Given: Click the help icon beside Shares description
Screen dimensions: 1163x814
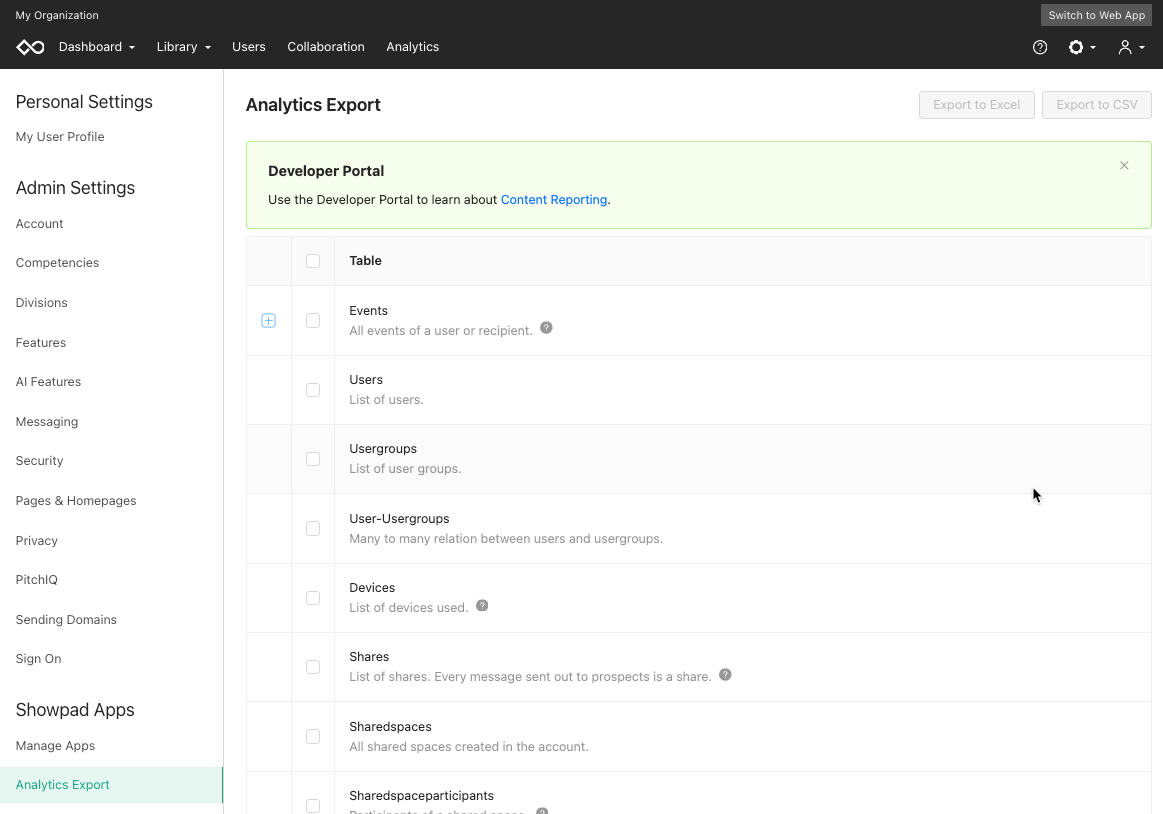Looking at the screenshot, I should click(725, 674).
